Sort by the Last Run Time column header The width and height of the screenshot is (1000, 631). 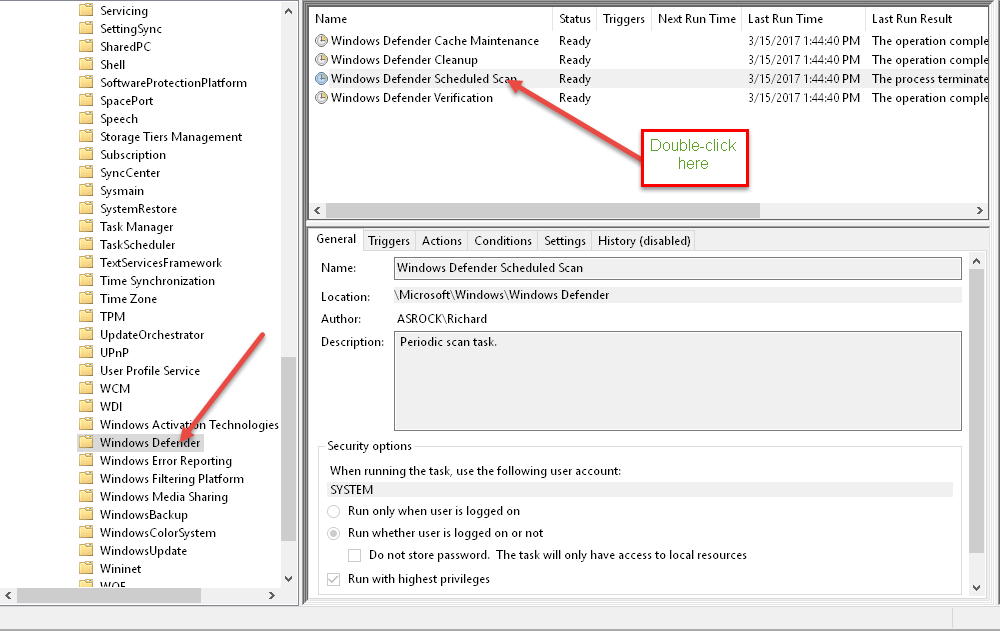[x=803, y=19]
